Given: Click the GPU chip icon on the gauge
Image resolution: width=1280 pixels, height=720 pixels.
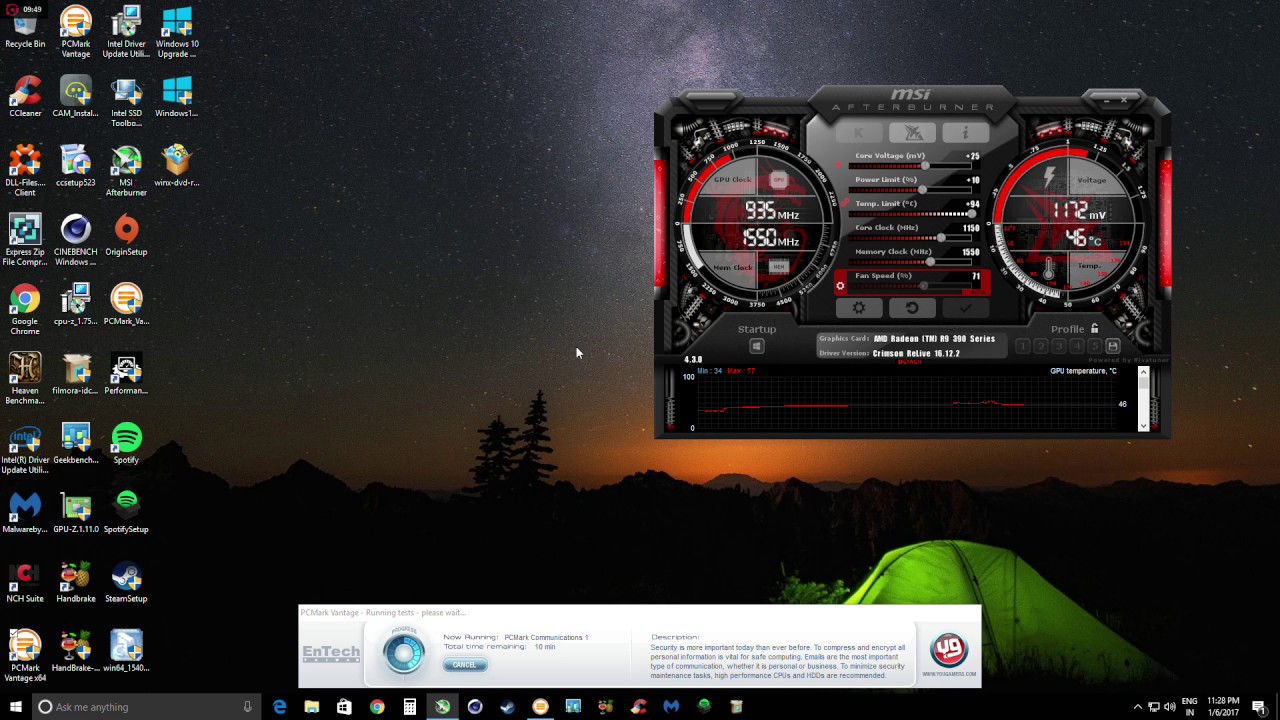Looking at the screenshot, I should pyautogui.click(x=779, y=180).
